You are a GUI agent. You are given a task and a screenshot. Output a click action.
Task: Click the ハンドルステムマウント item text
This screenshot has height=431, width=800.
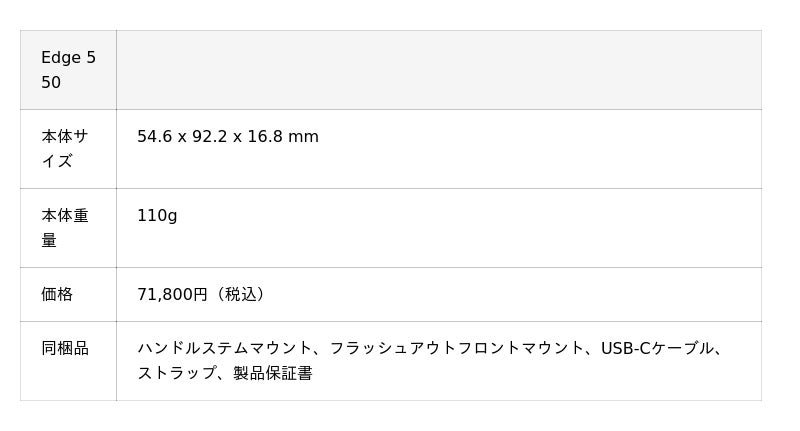pos(224,349)
